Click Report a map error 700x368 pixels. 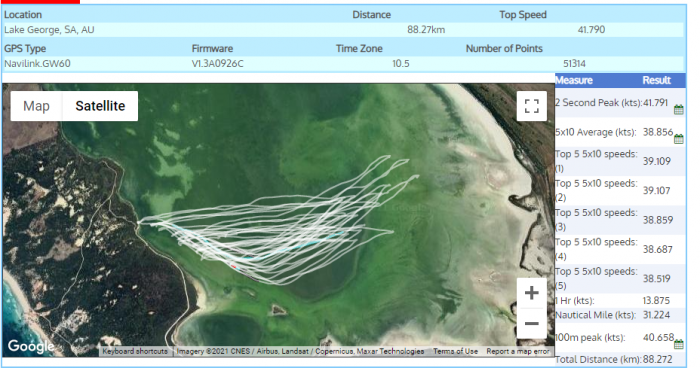[518, 351]
